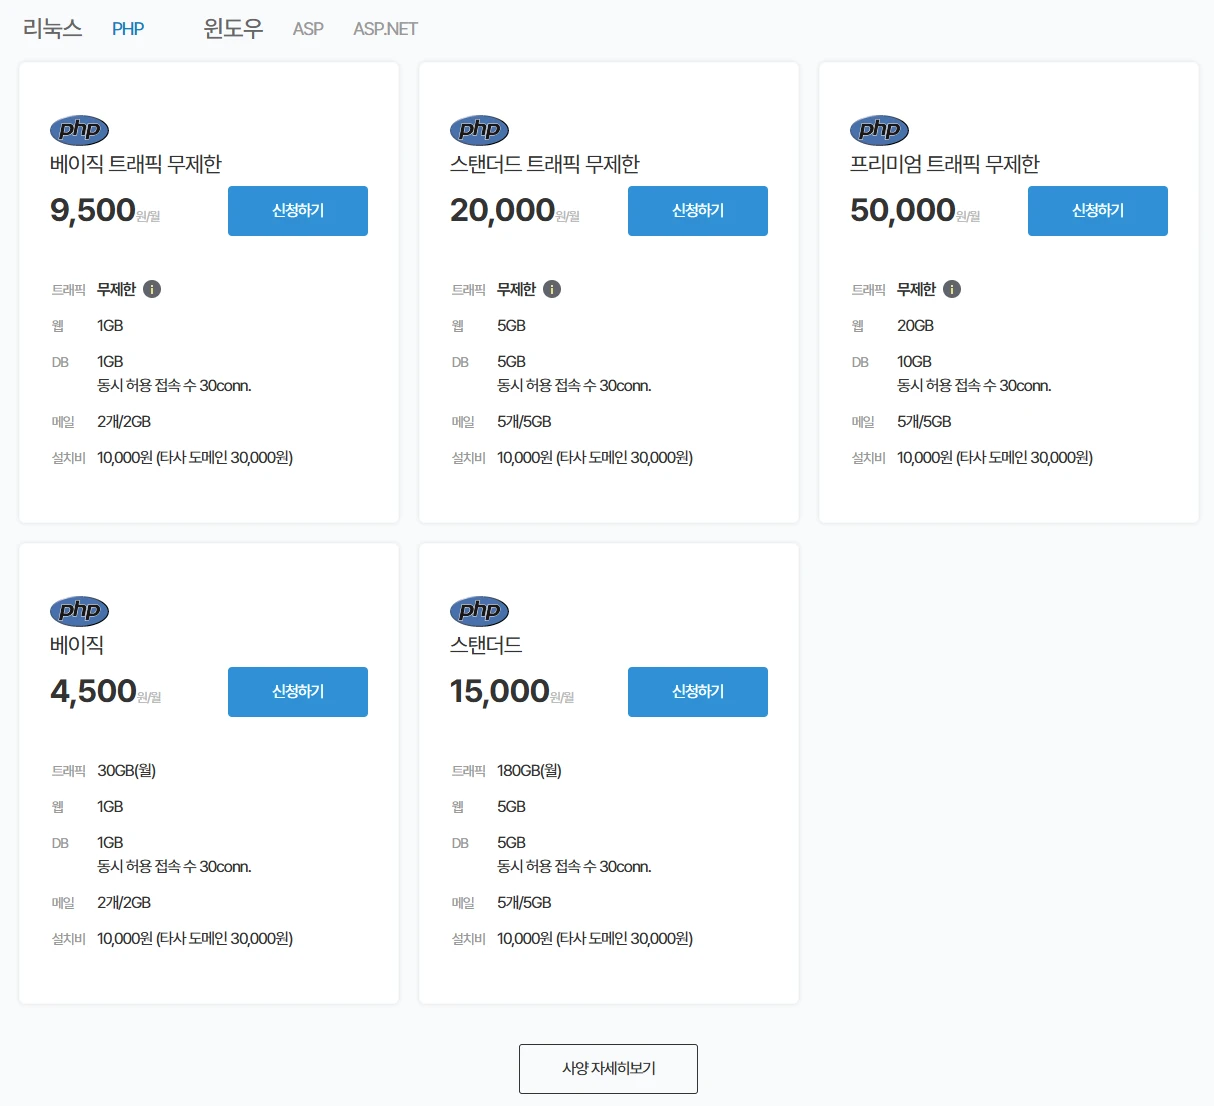Image resolution: width=1214 pixels, height=1106 pixels.
Task: Switch to the PHP hosting tab
Action: pos(128,29)
